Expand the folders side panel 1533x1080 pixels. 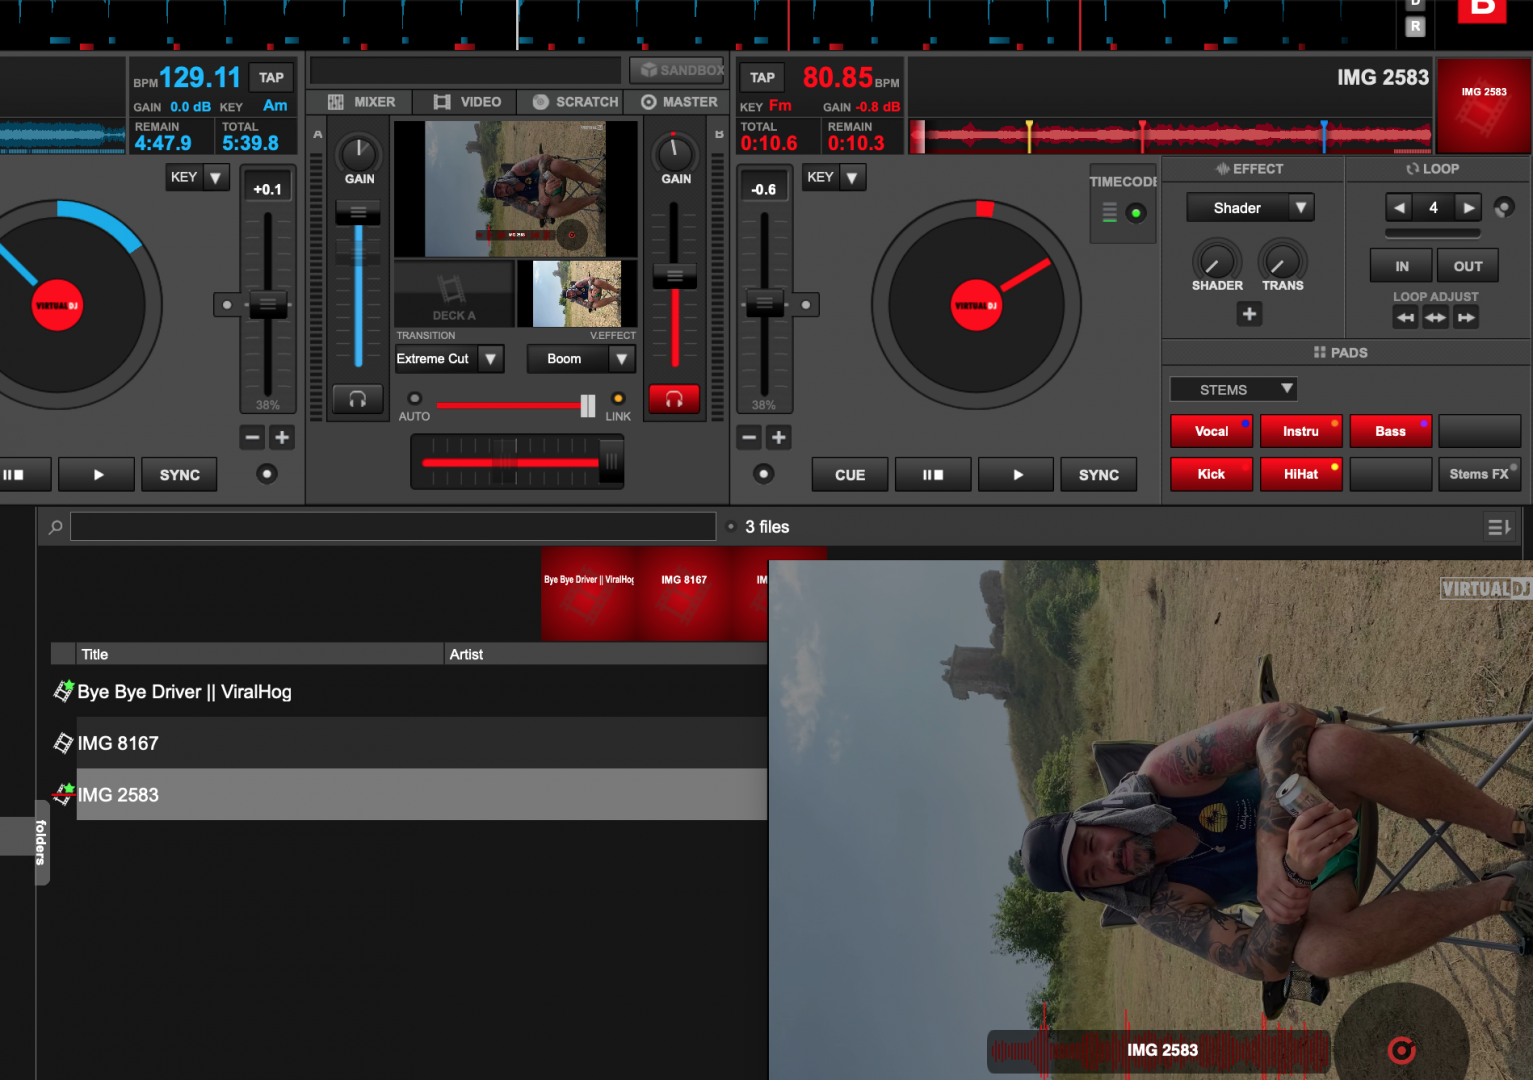coord(40,841)
